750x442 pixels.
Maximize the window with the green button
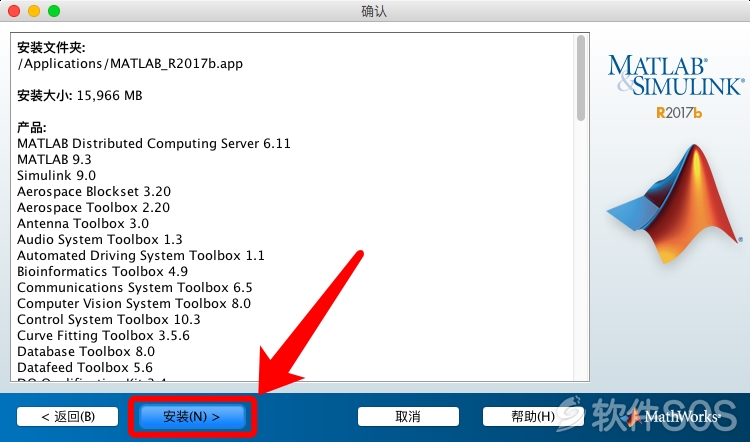pyautogui.click(x=54, y=11)
